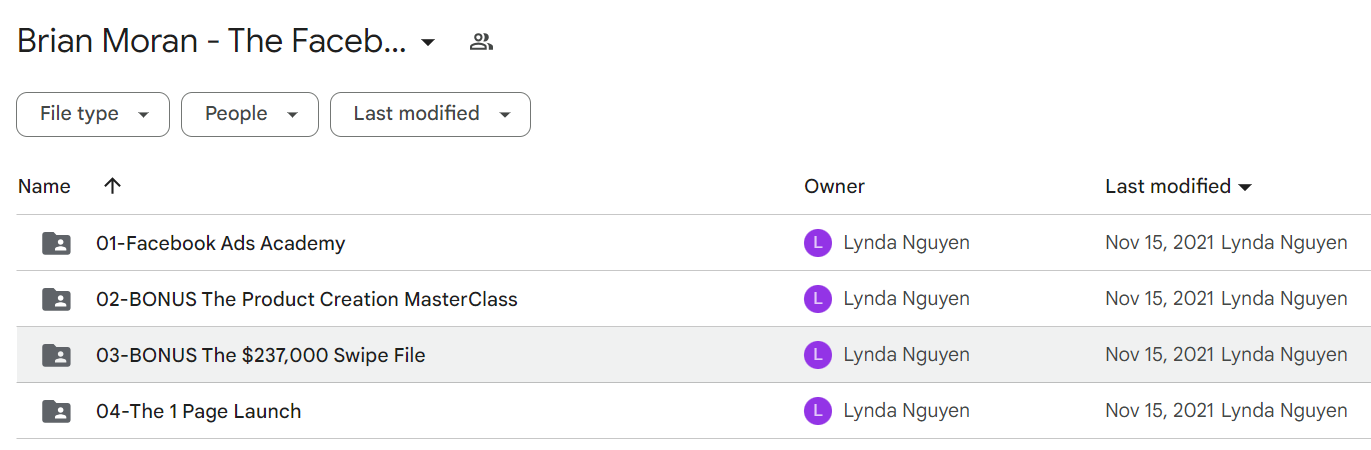Click the Owner column header
This screenshot has height=450, width=1371.
[834, 186]
